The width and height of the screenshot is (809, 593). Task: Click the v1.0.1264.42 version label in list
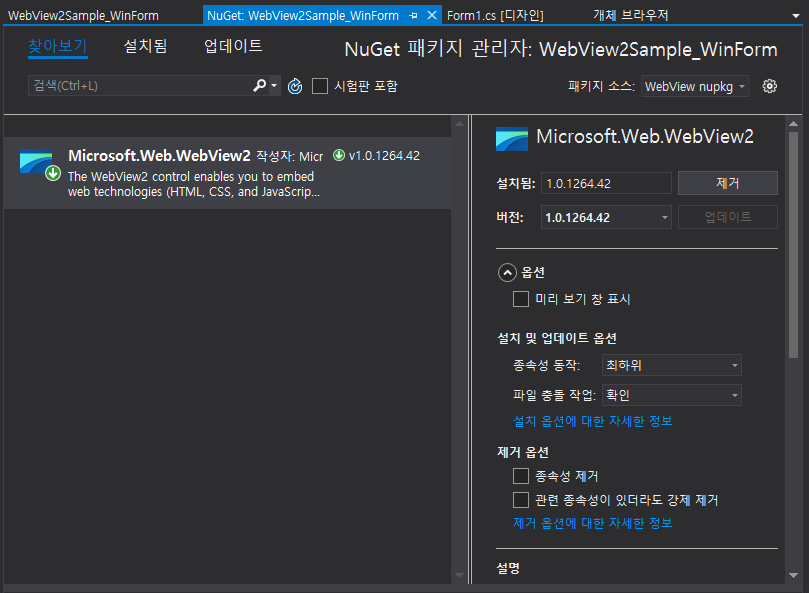click(x=384, y=155)
